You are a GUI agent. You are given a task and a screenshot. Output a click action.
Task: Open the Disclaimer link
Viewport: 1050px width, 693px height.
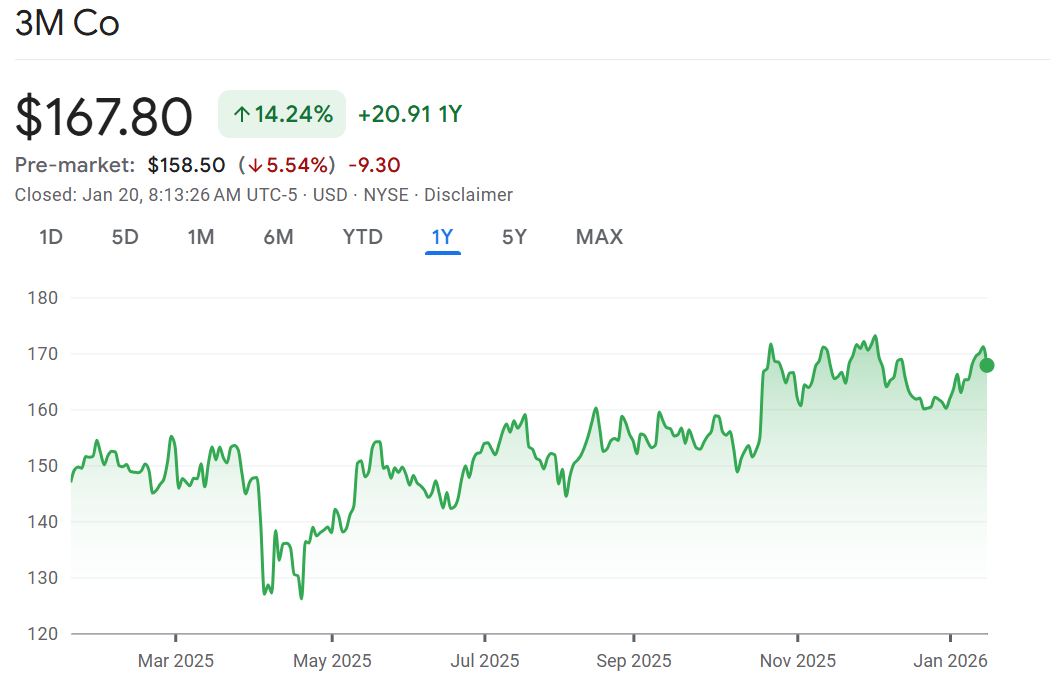[468, 195]
